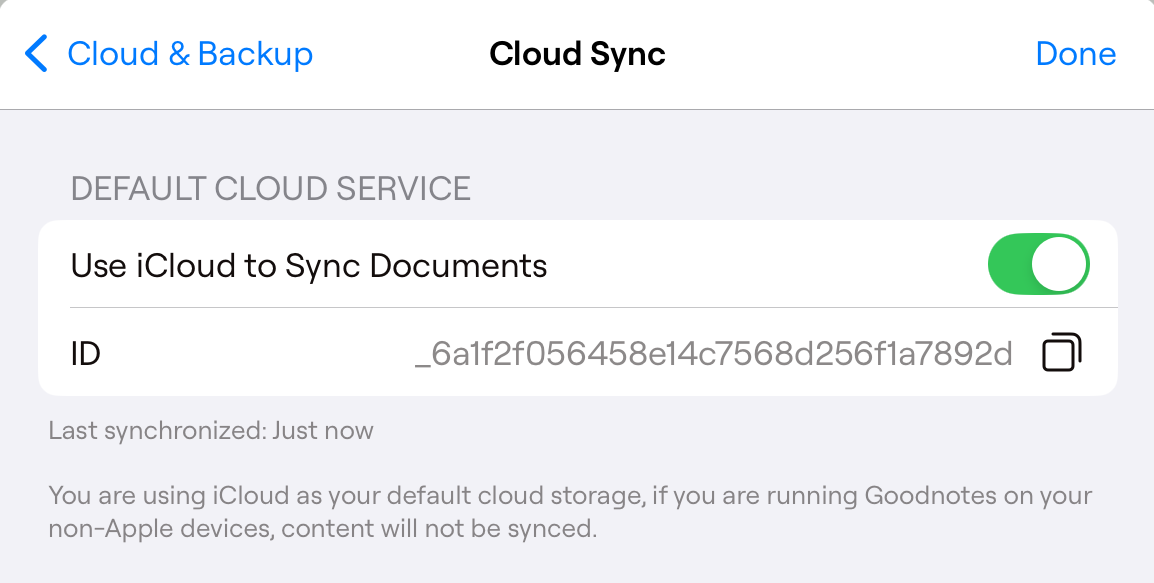1154x583 pixels.
Task: Click the Use iCloud to Sync Documents label
Action: (309, 266)
